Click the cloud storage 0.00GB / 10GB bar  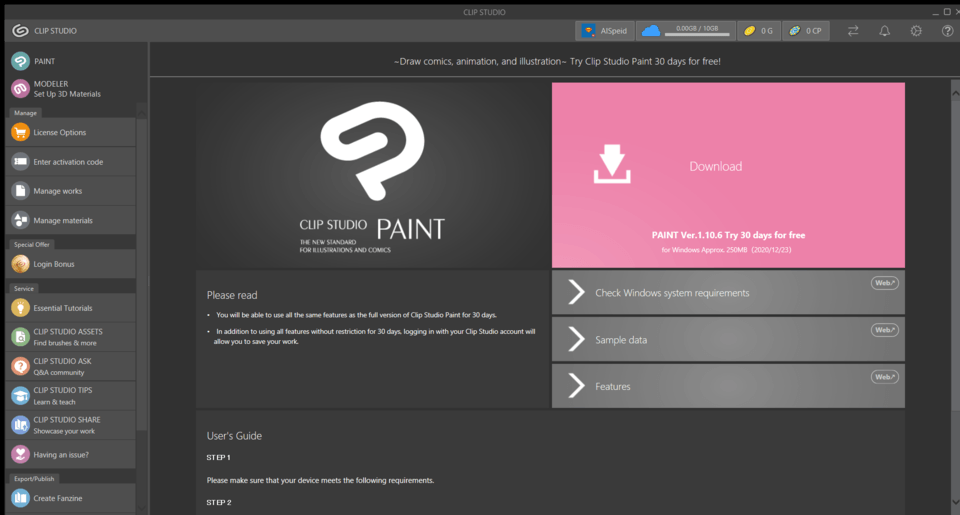[x=697, y=31]
